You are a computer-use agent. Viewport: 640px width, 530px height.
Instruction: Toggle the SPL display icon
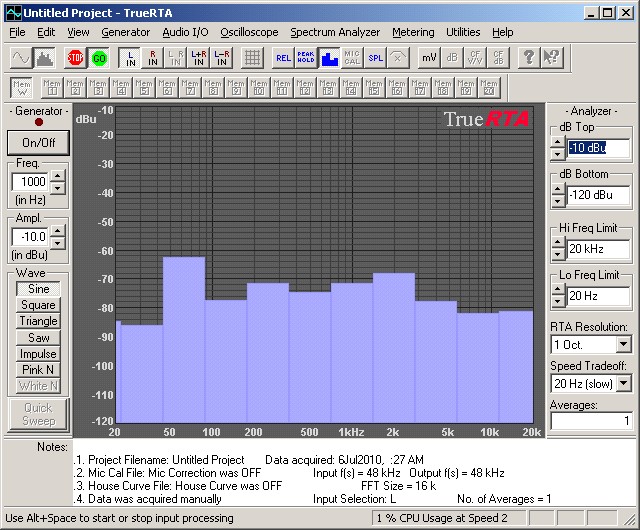point(375,57)
